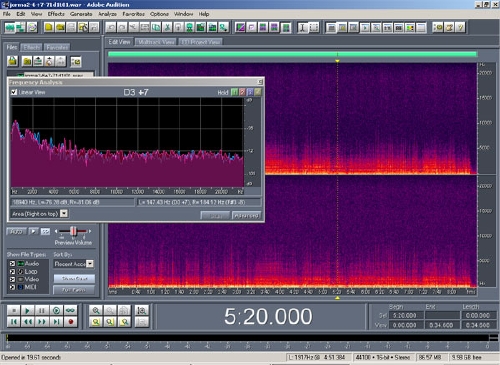
Task: Select the Time Selection I-beam tool
Action: (302, 27)
